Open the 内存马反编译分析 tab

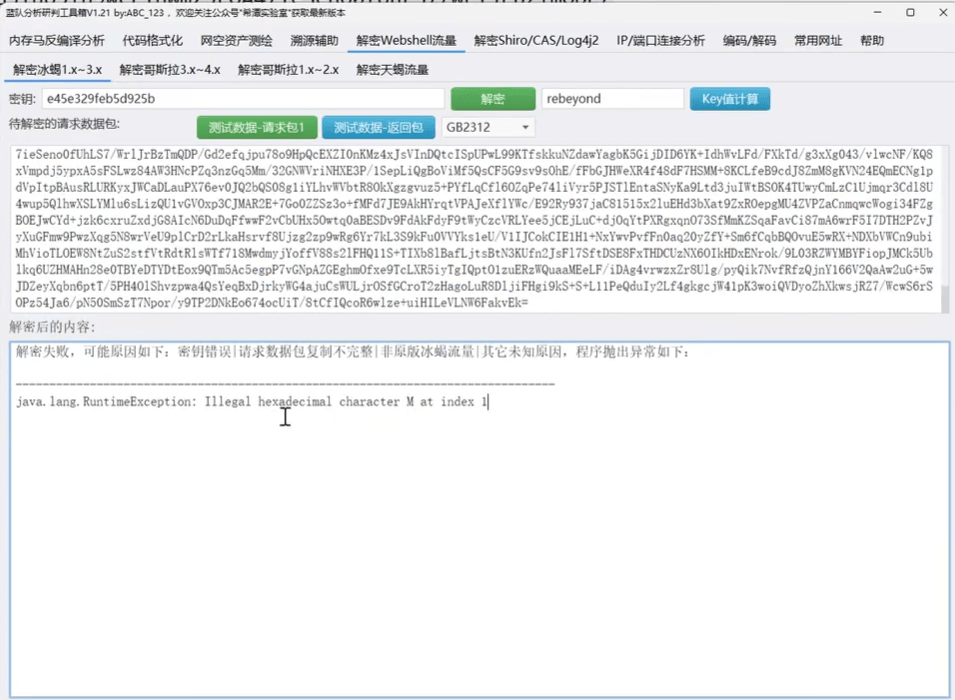(57, 41)
